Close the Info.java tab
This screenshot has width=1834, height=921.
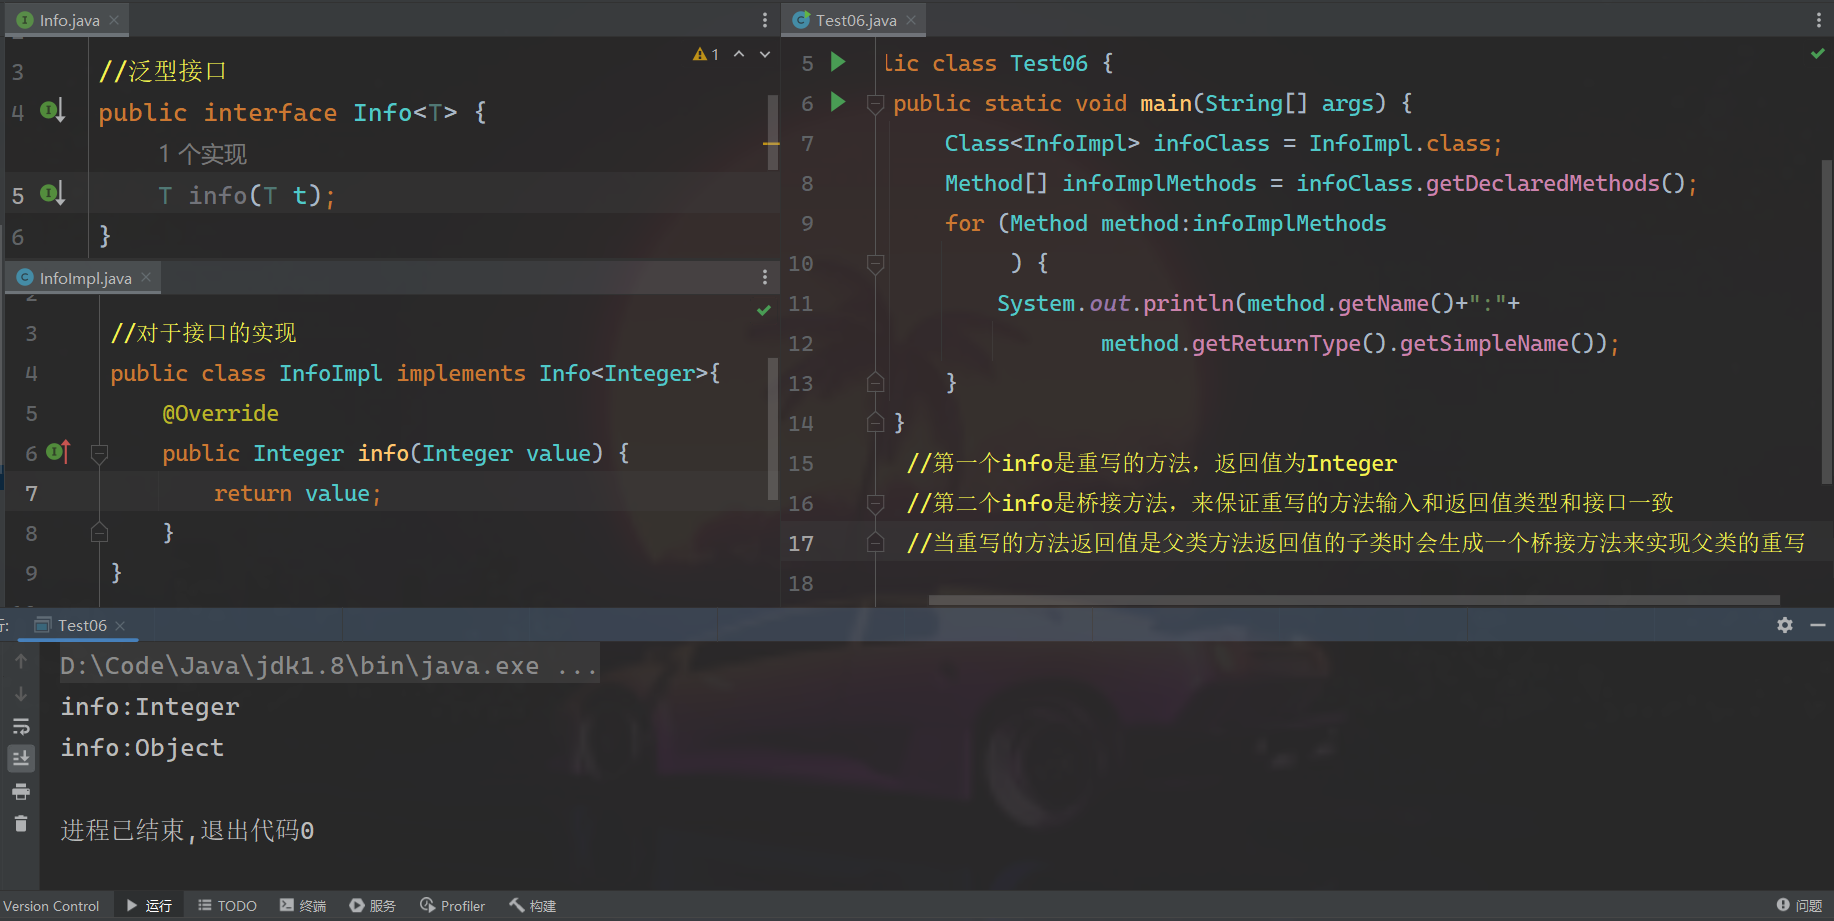[x=114, y=20]
